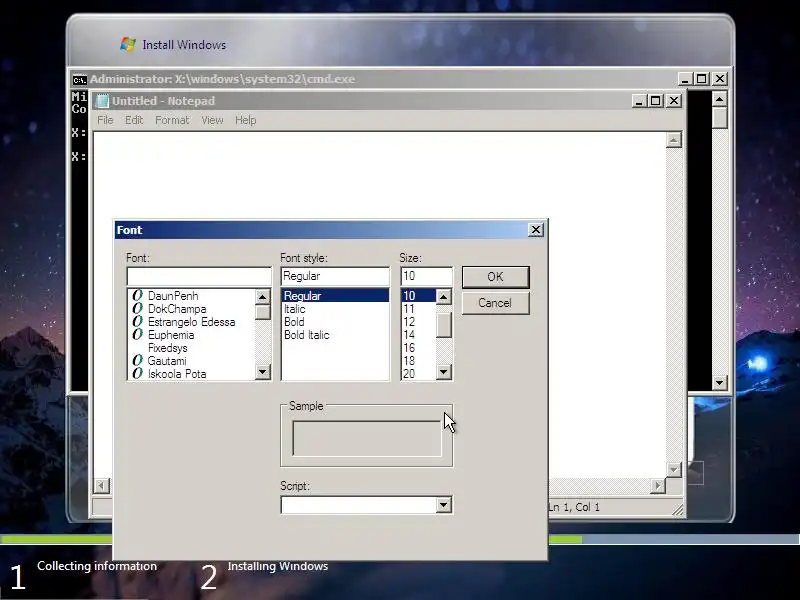Open the Script dropdown
800x600 pixels.
[443, 505]
